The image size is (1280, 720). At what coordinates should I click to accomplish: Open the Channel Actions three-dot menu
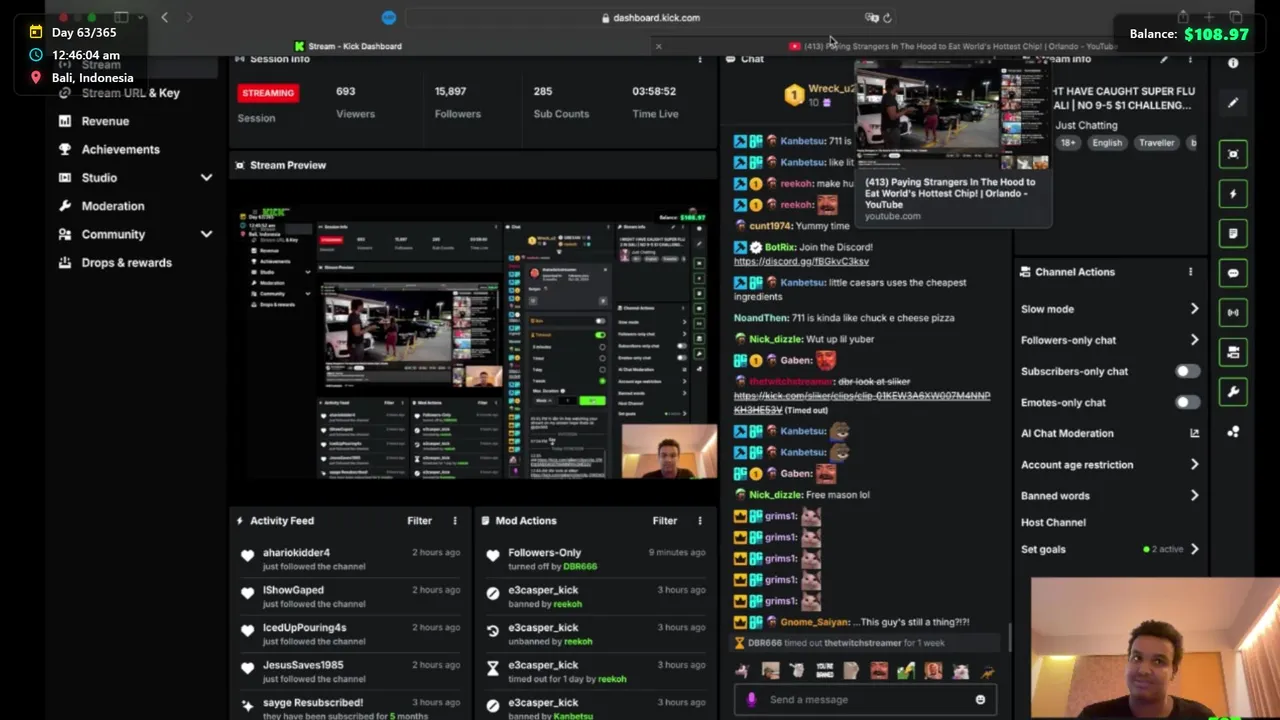(x=1190, y=272)
